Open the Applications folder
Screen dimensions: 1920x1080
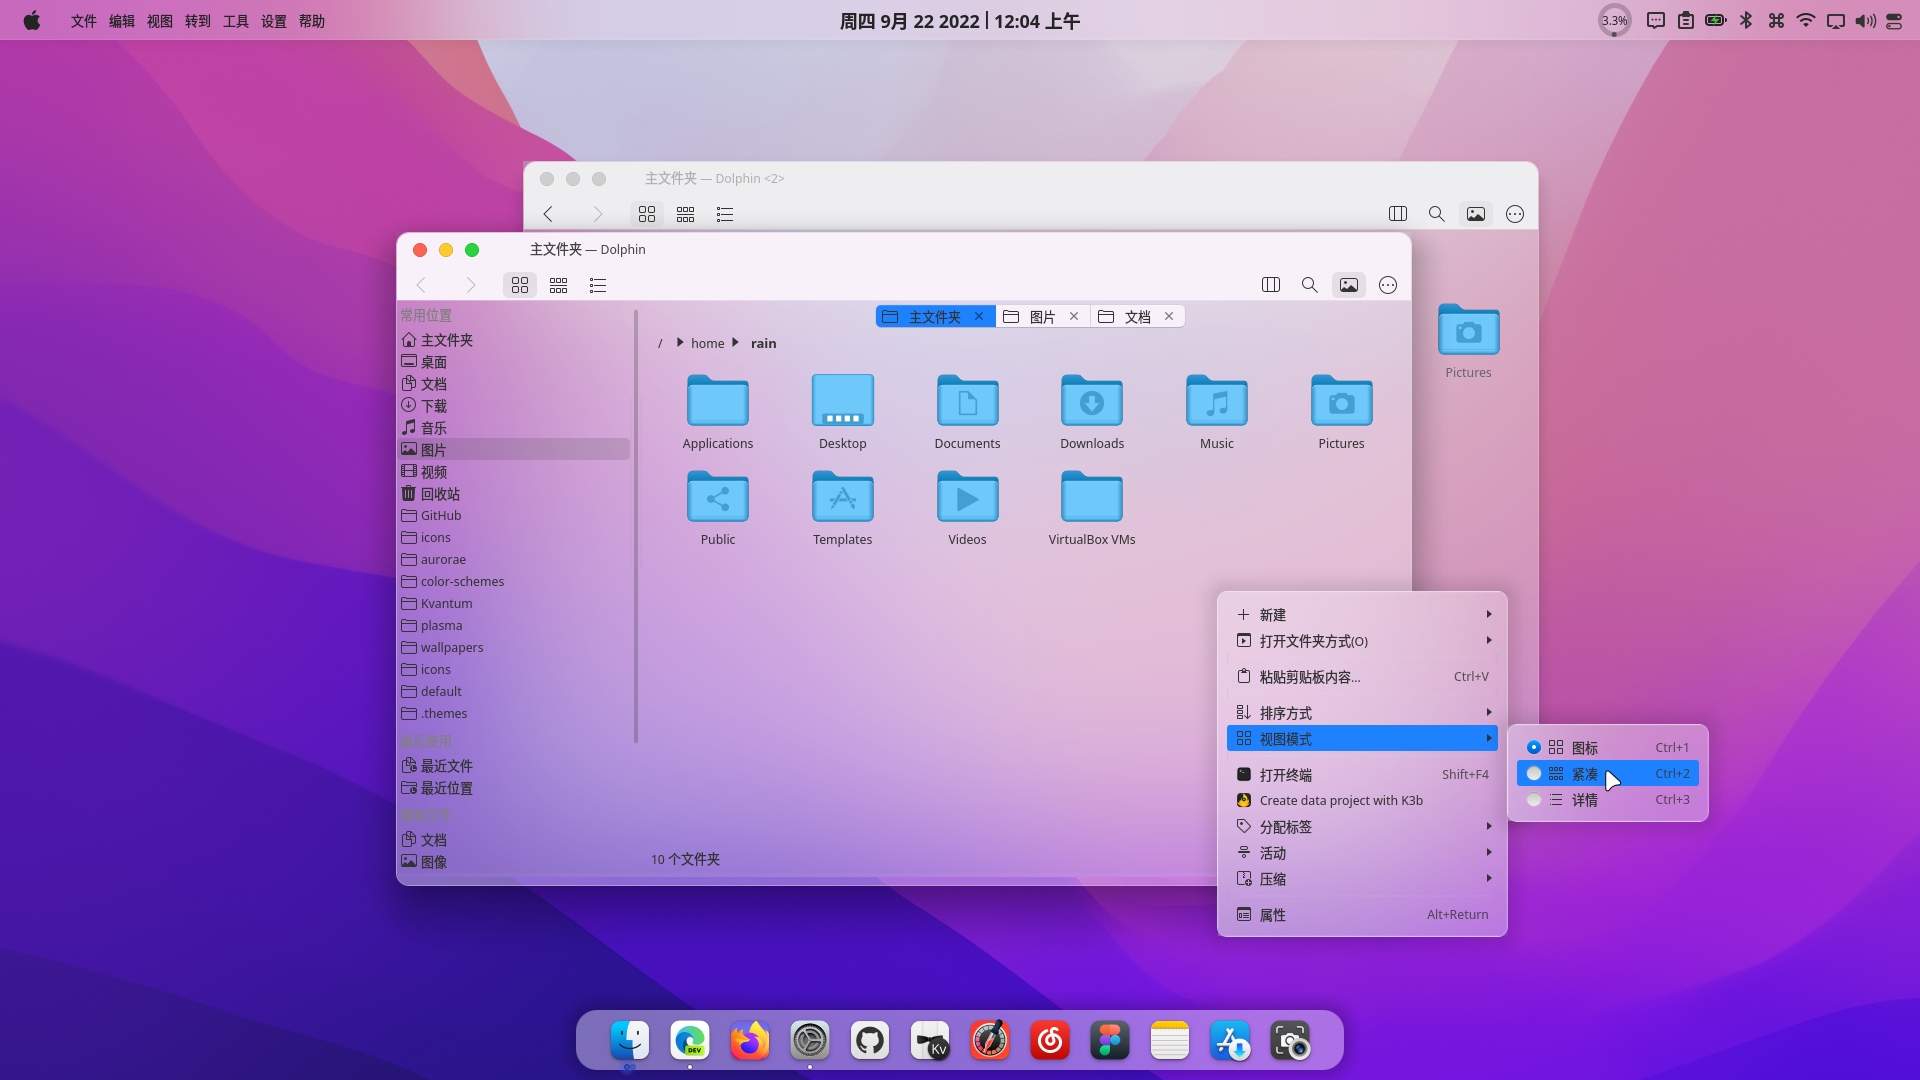click(718, 412)
